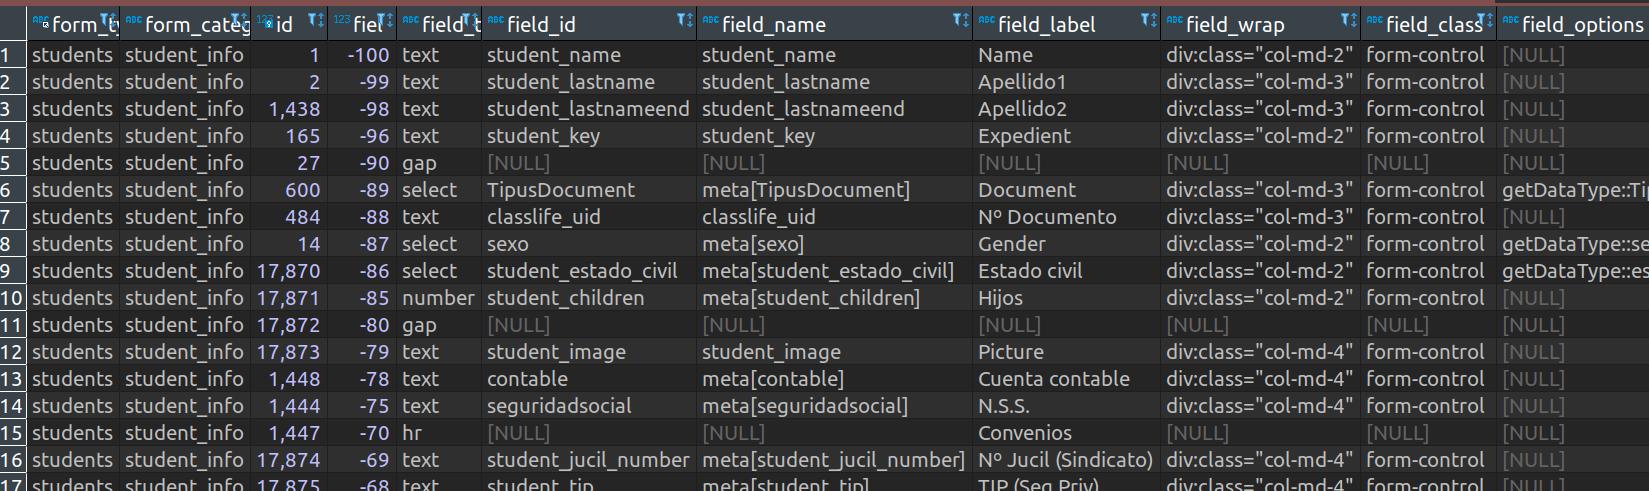Click the 'meta[student_jucil_number]' cell
The width and height of the screenshot is (1649, 491).
click(x=834, y=460)
